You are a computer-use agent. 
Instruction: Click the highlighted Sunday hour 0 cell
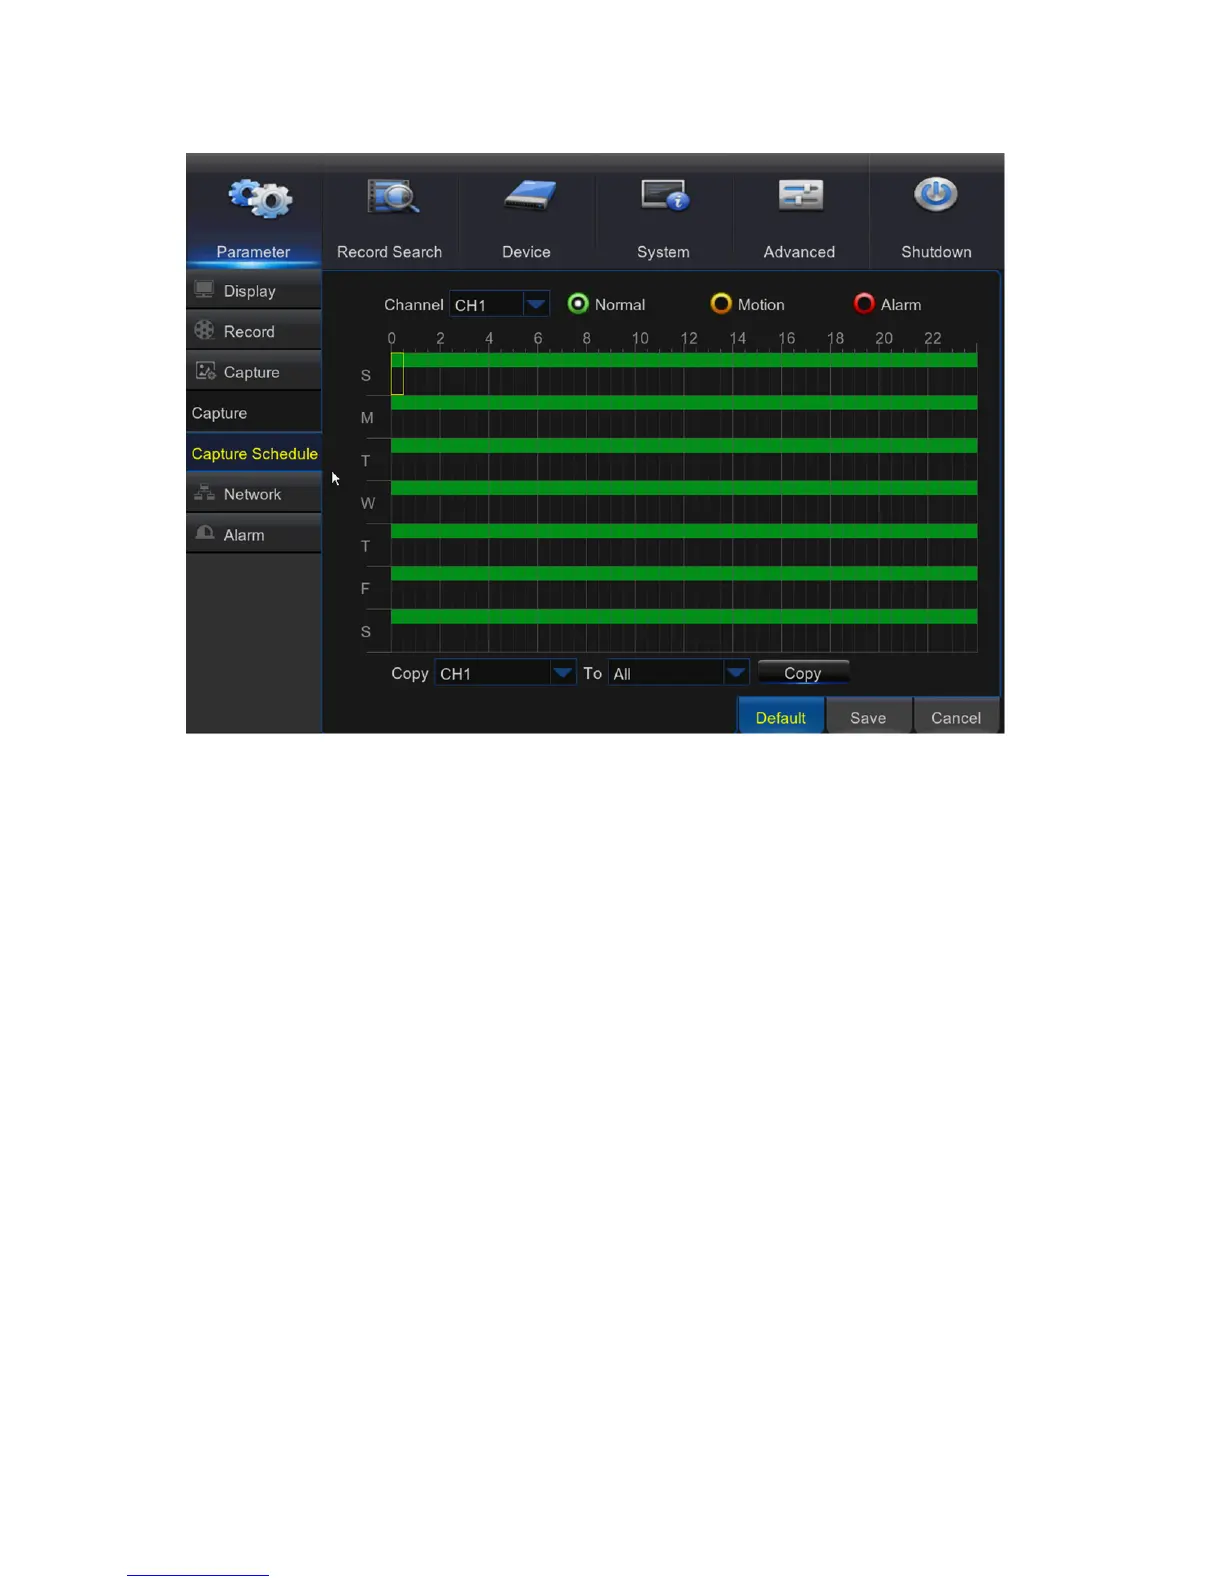(x=397, y=373)
